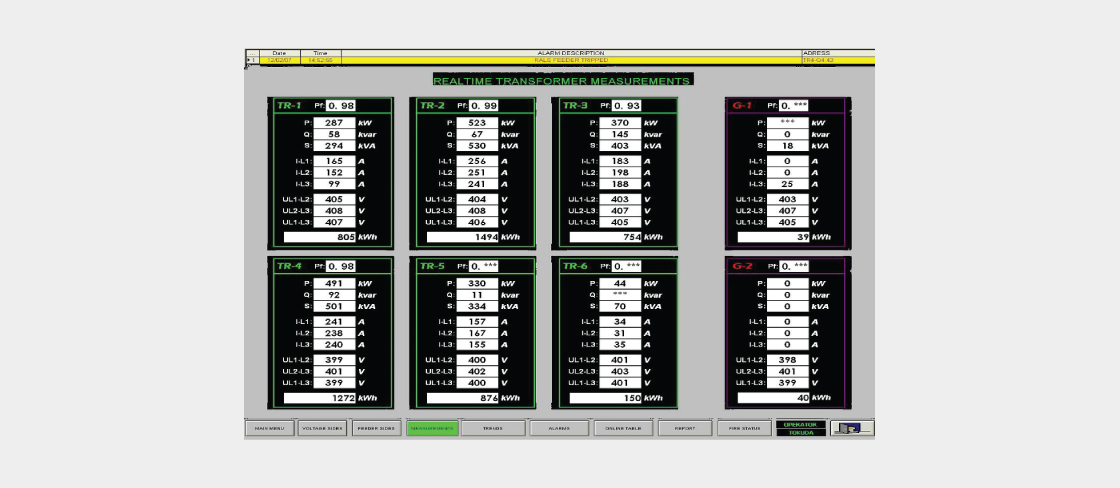1120x488 pixels.
Task: Click the TR-4 panel title
Action: point(289,266)
